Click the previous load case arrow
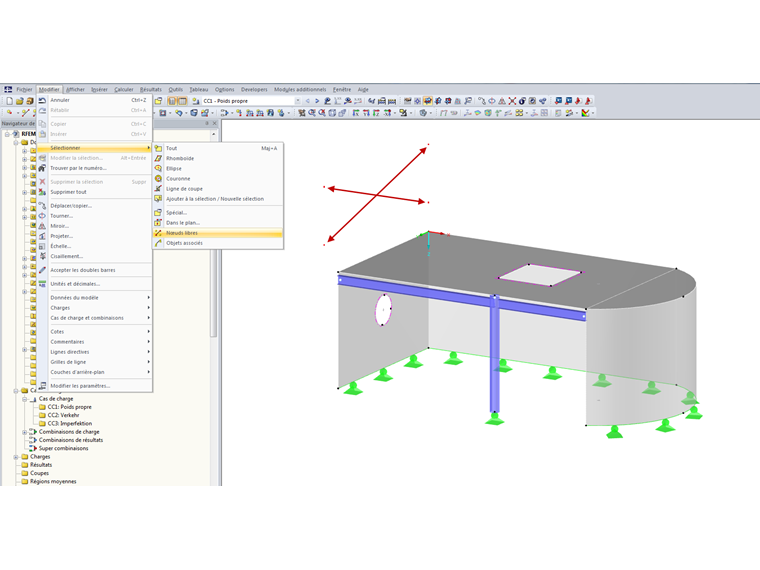 click(307, 101)
